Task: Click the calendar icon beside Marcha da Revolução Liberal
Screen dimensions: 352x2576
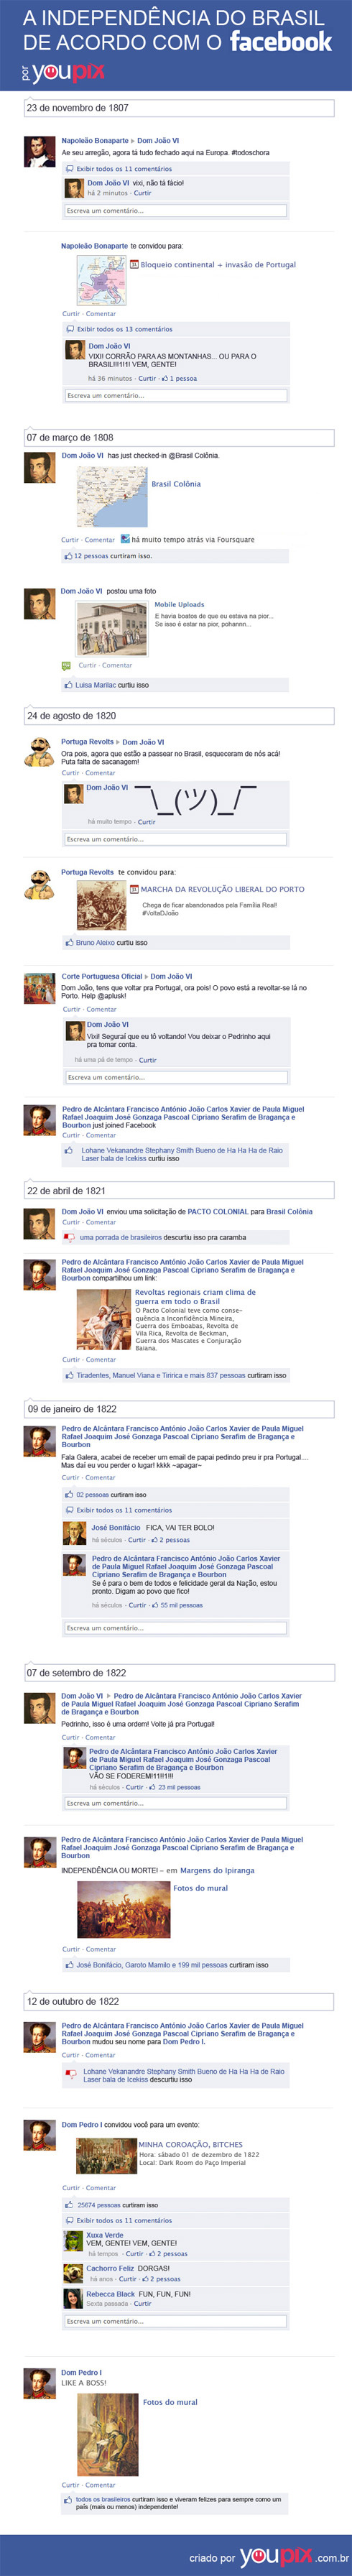Action: pyautogui.click(x=134, y=889)
